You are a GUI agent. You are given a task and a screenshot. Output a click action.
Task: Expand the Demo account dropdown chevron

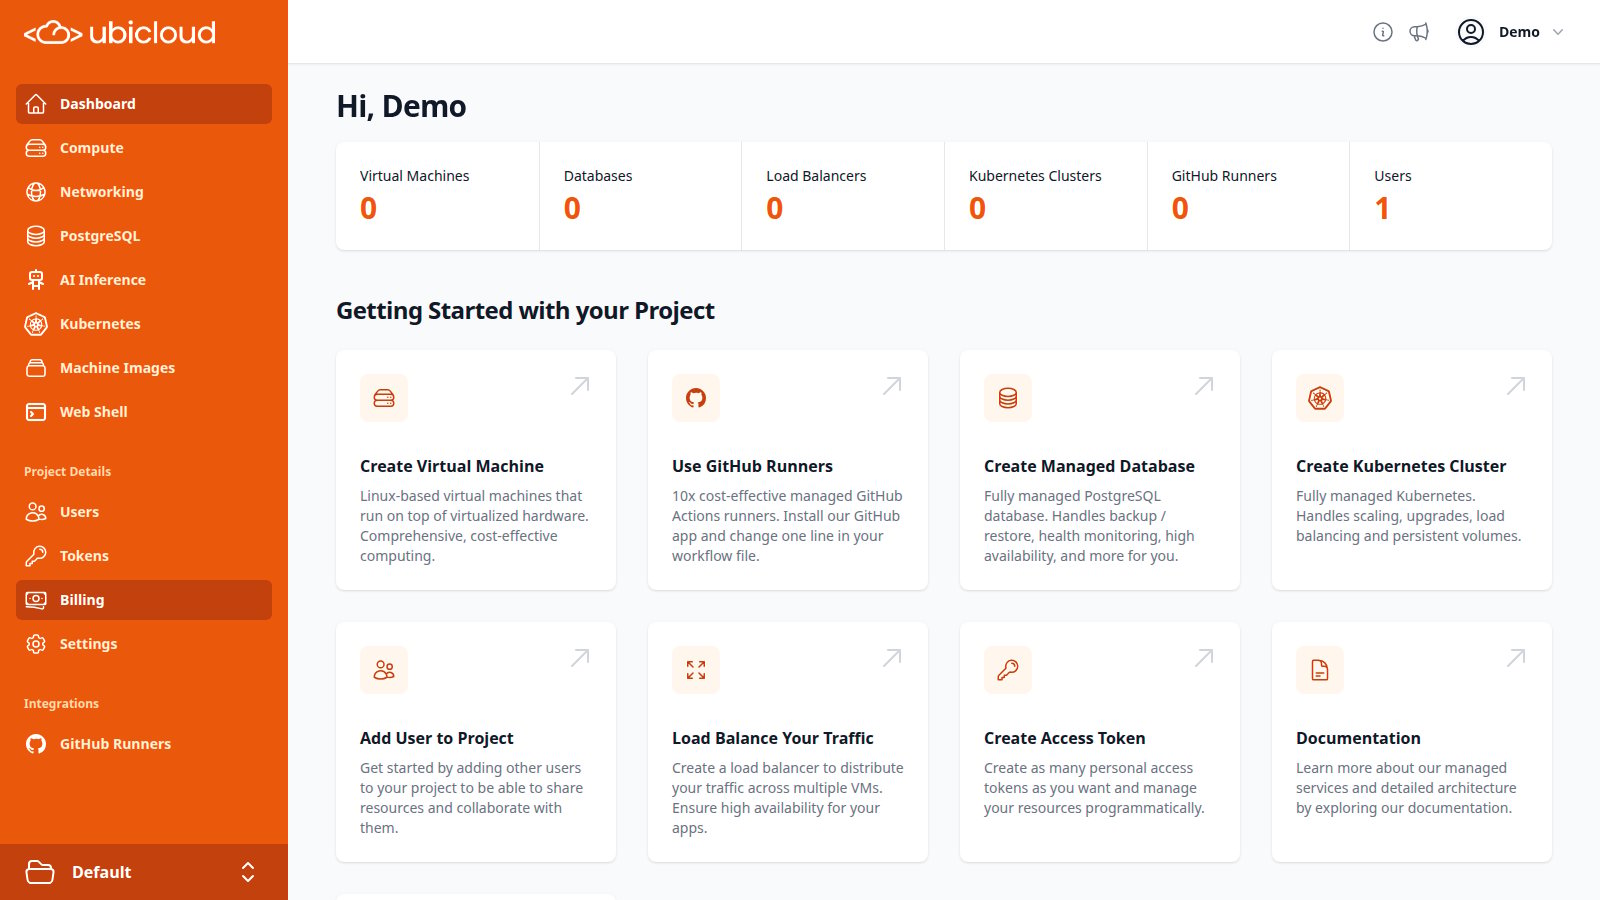click(x=1558, y=32)
